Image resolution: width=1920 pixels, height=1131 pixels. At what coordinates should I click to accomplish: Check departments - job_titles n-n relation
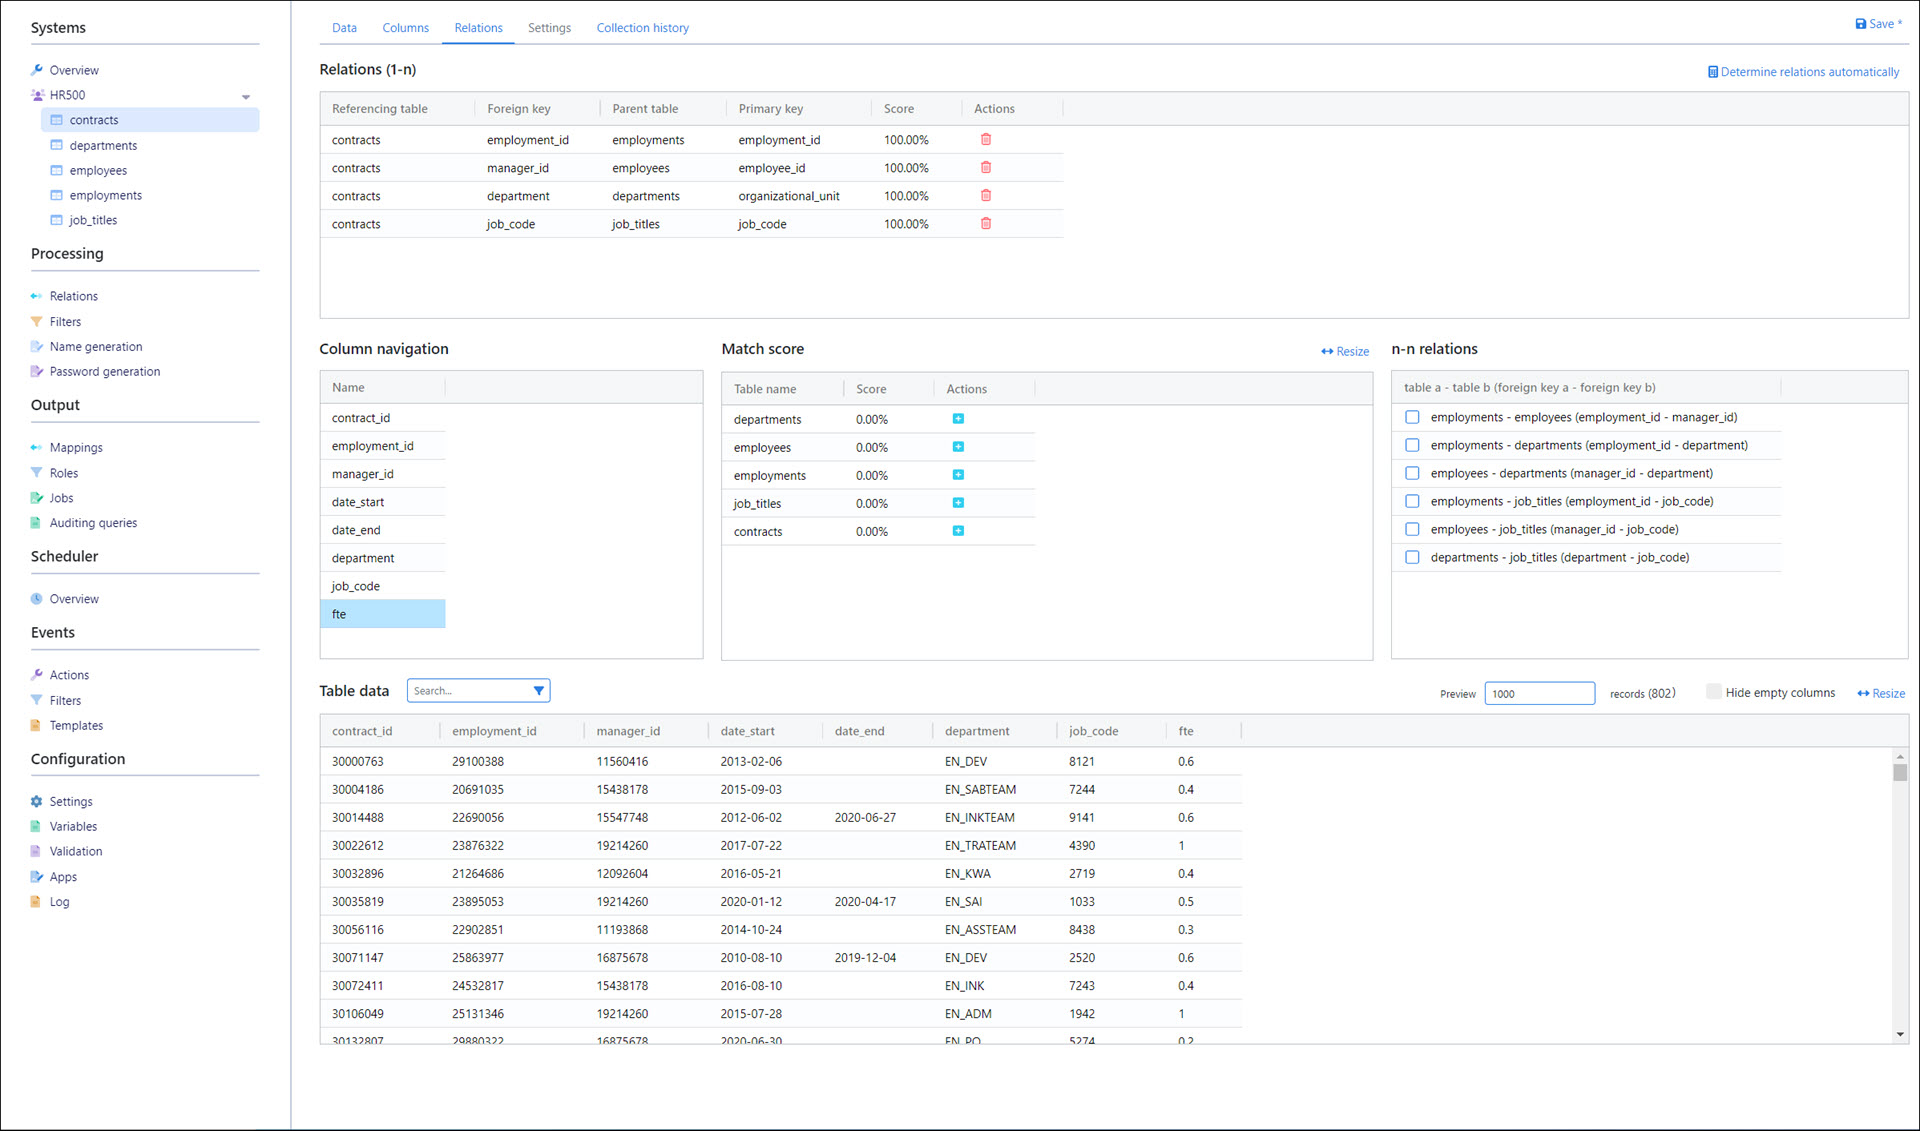click(x=1412, y=557)
